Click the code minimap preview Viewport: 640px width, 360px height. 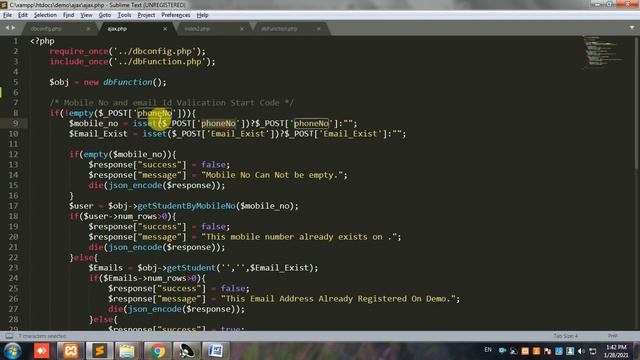(x=603, y=52)
